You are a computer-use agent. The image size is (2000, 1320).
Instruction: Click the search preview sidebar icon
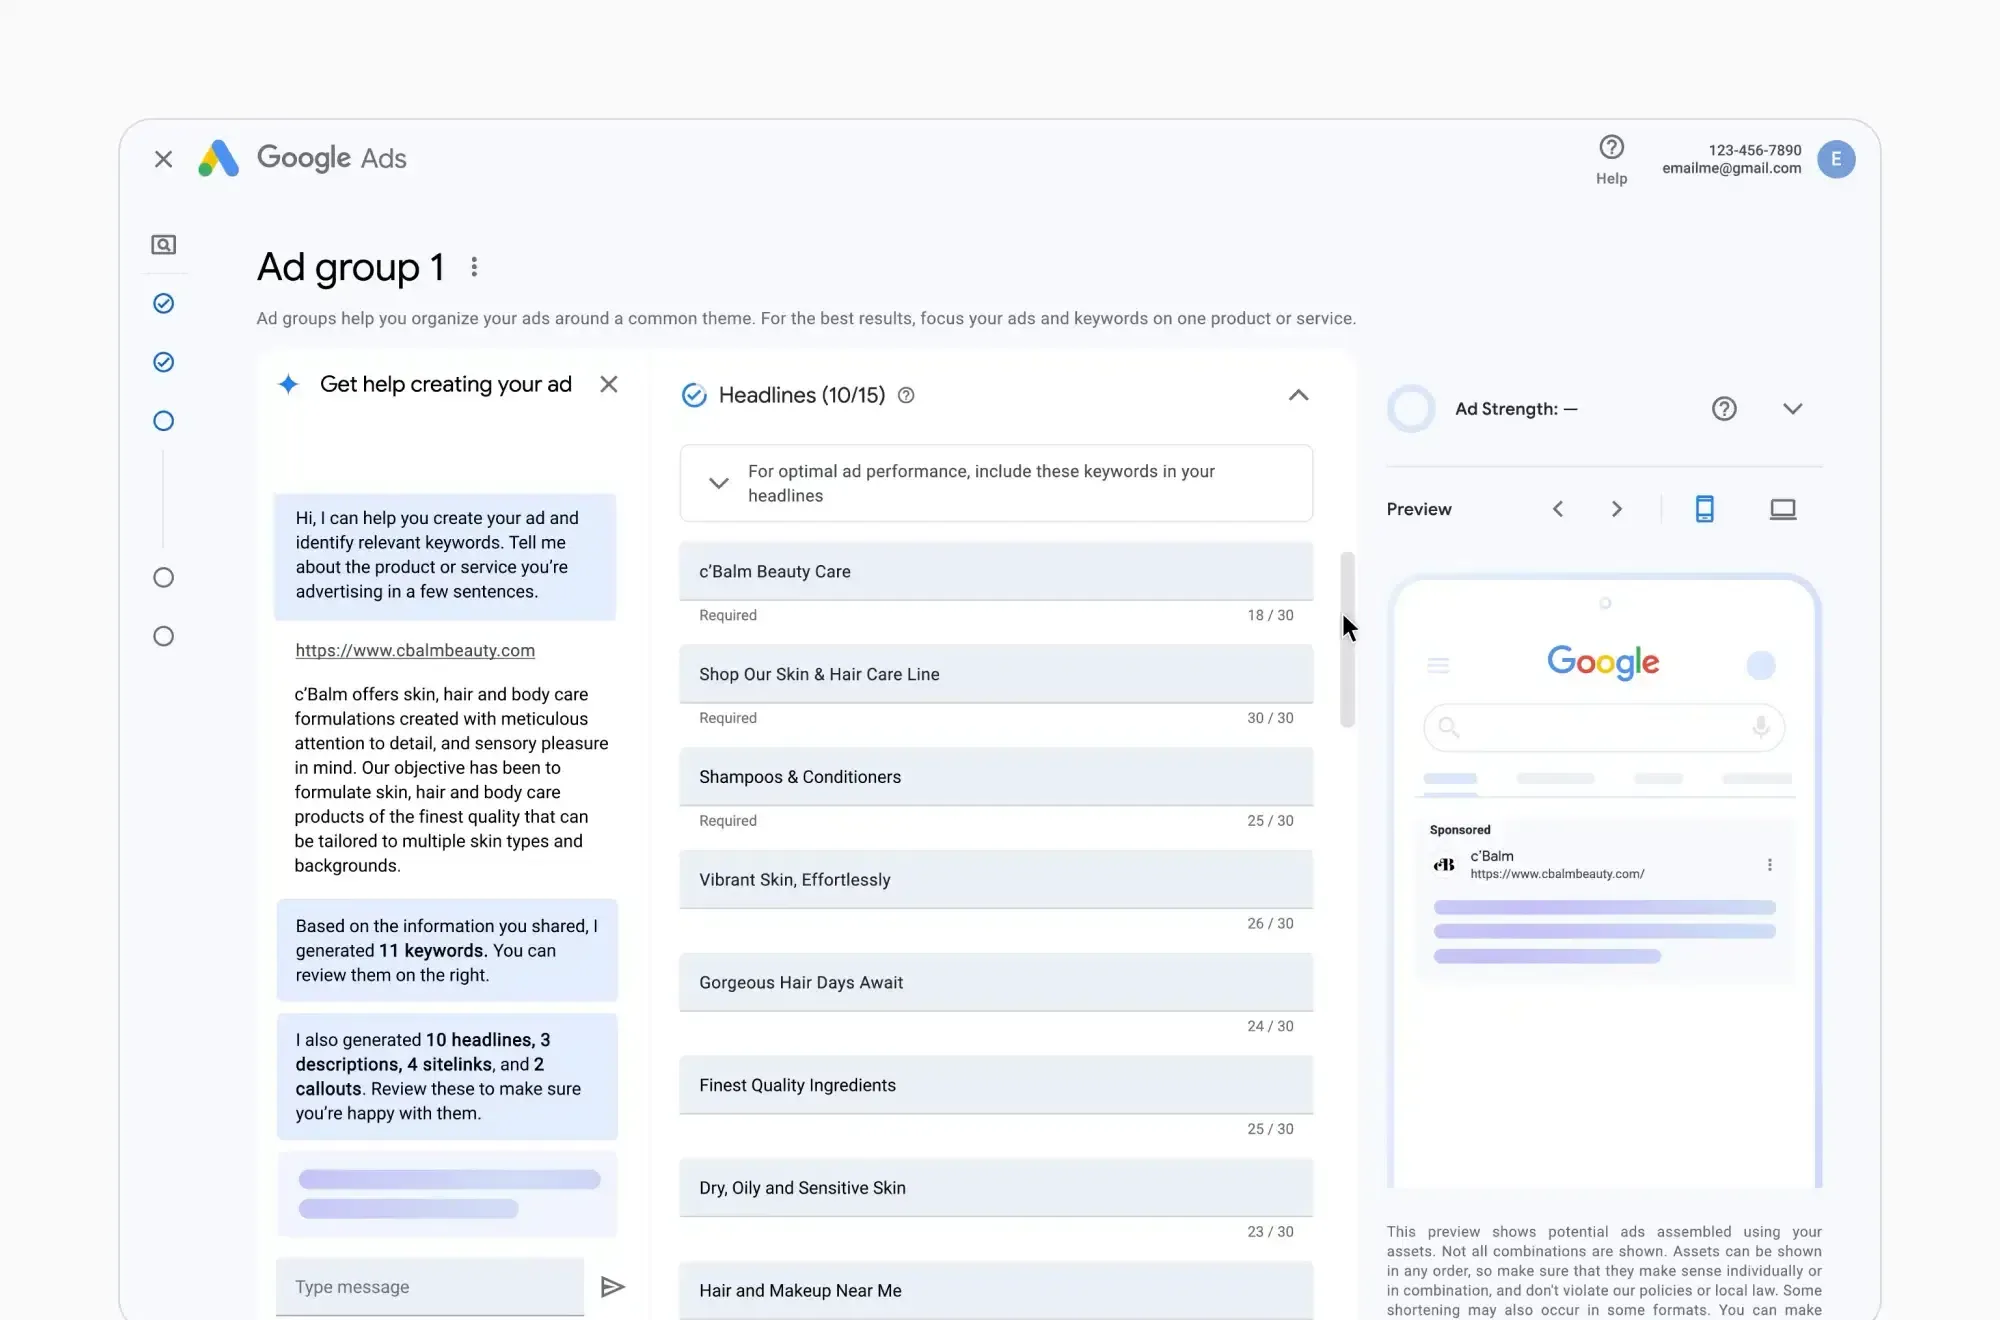(163, 245)
